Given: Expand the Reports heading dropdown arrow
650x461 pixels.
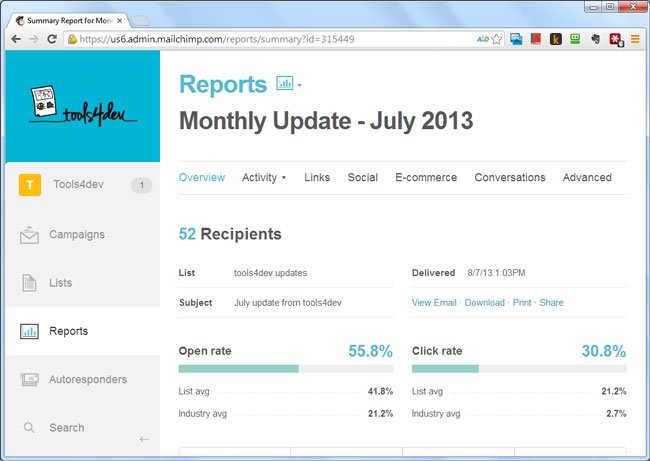Looking at the screenshot, I should (x=300, y=85).
